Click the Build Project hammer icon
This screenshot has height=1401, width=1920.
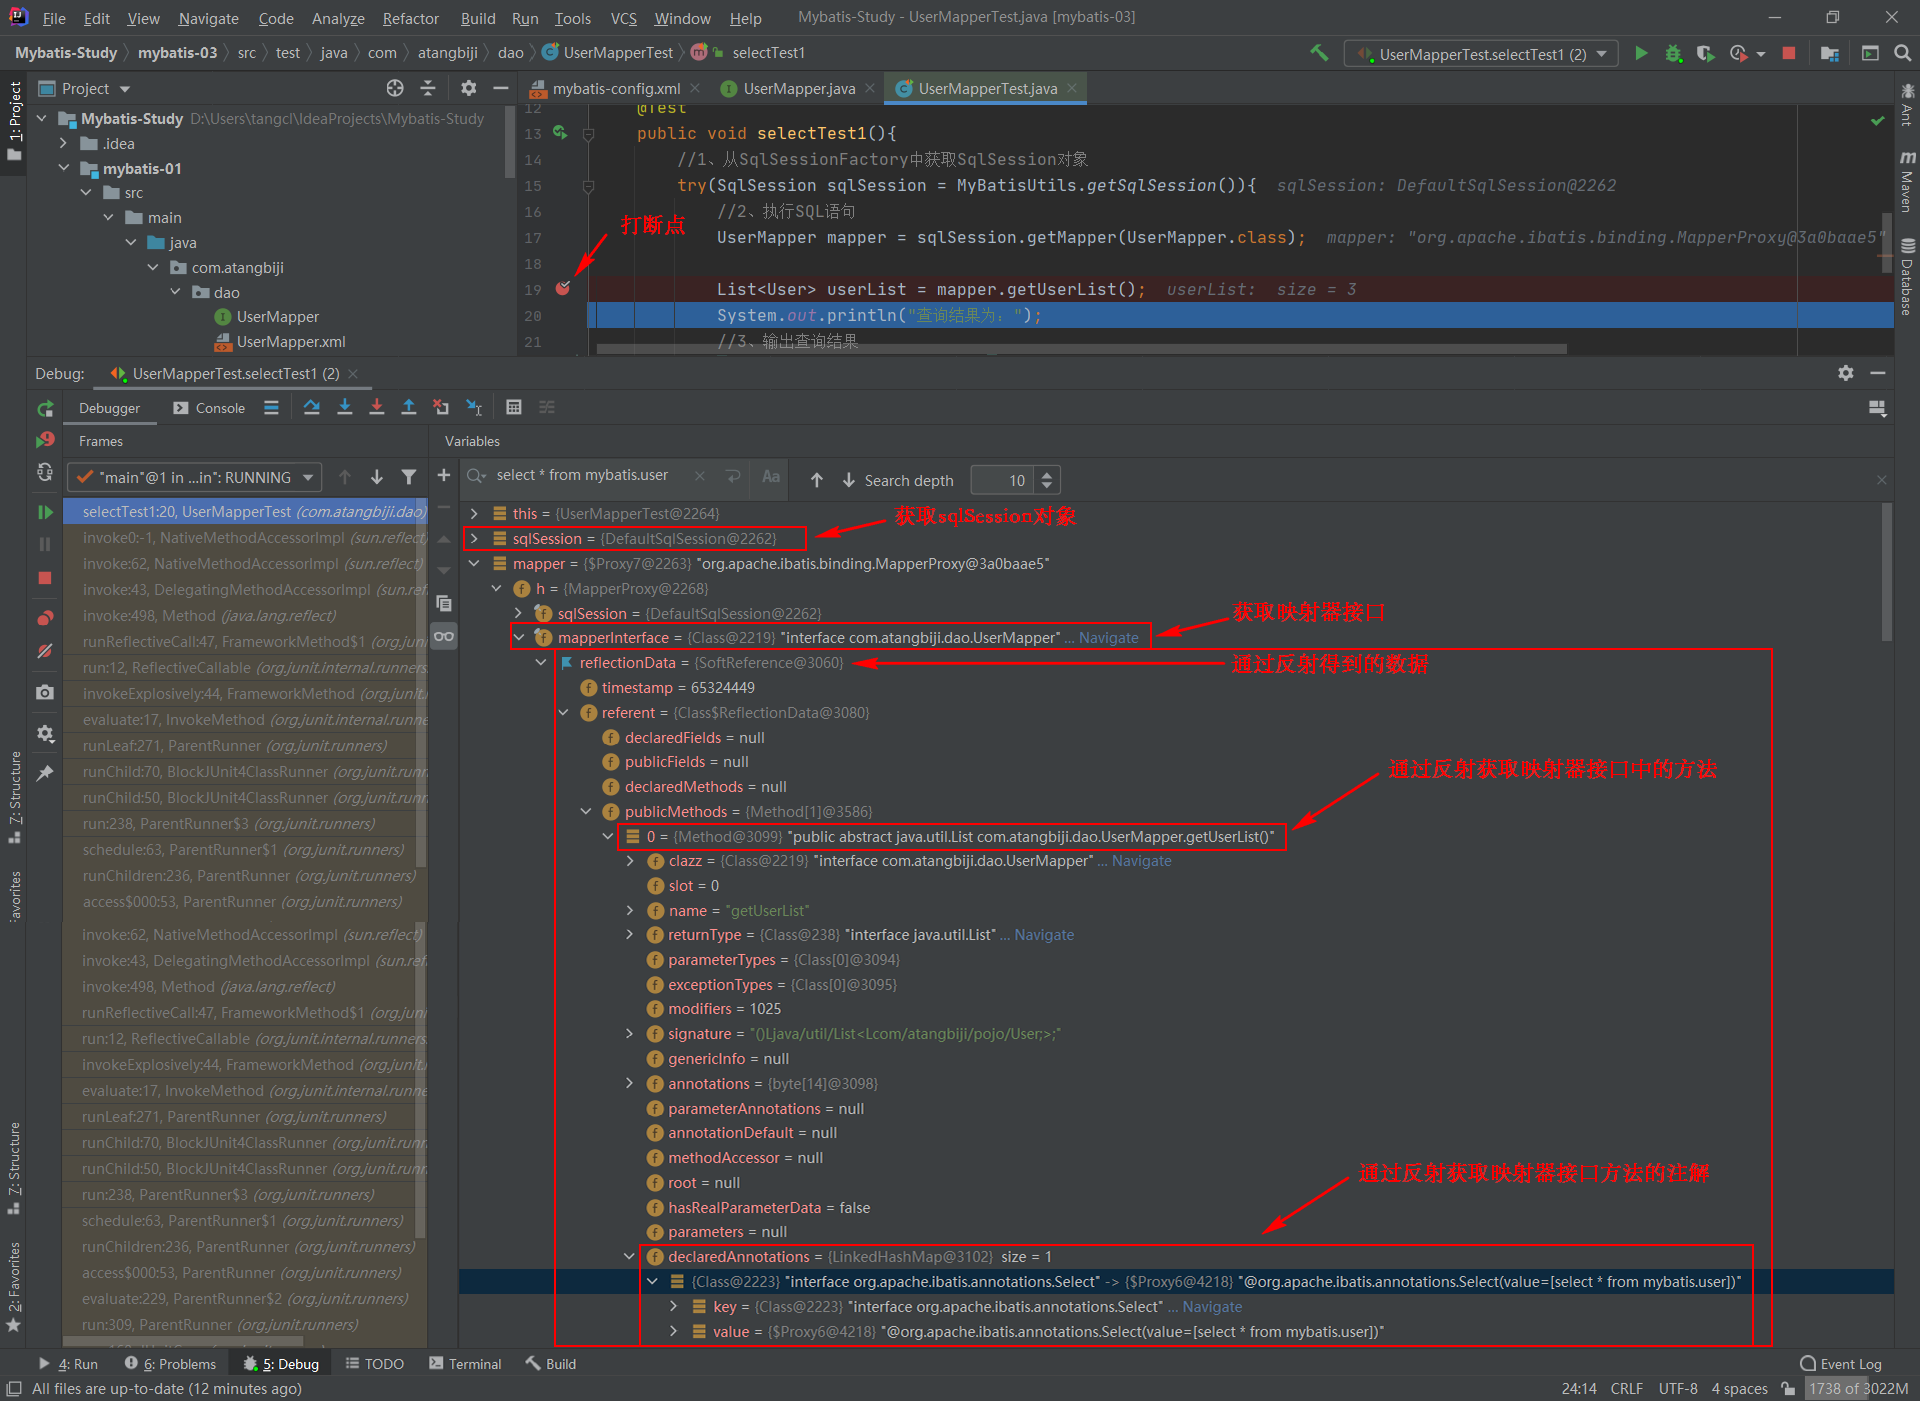[x=1319, y=53]
